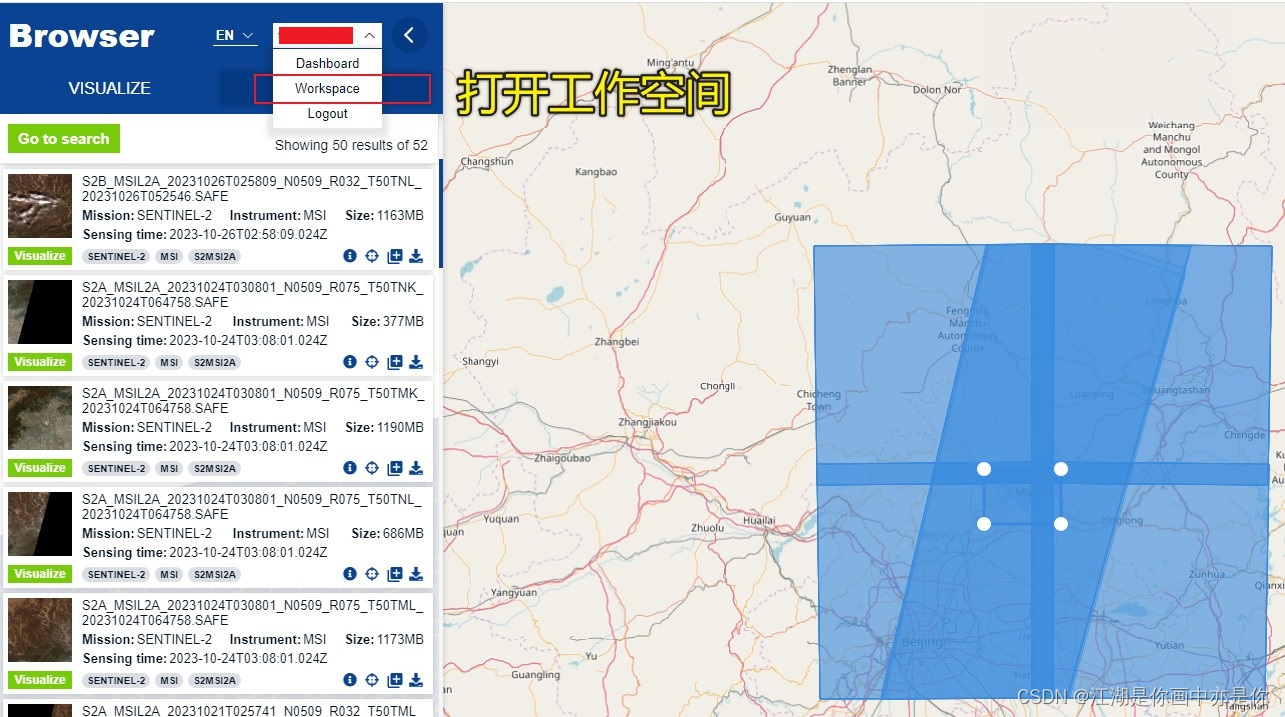The height and width of the screenshot is (717, 1285).
Task: Click SENTINEL-2 tag on the 1163MB result
Action: click(x=116, y=256)
